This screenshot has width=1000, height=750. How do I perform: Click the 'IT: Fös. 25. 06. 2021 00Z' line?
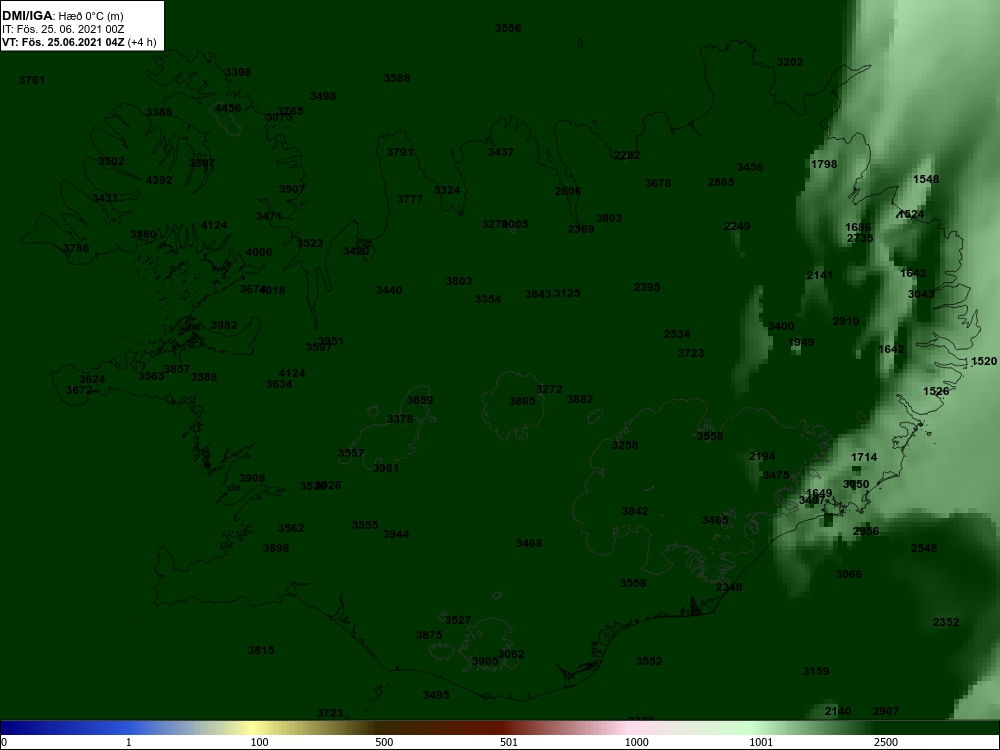[x=62, y=29]
